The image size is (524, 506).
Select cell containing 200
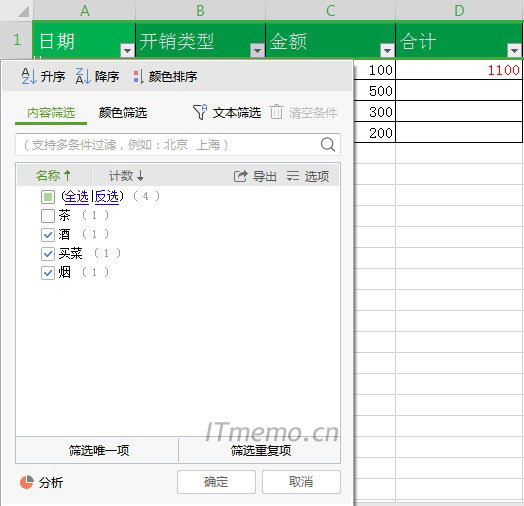[x=374, y=133]
